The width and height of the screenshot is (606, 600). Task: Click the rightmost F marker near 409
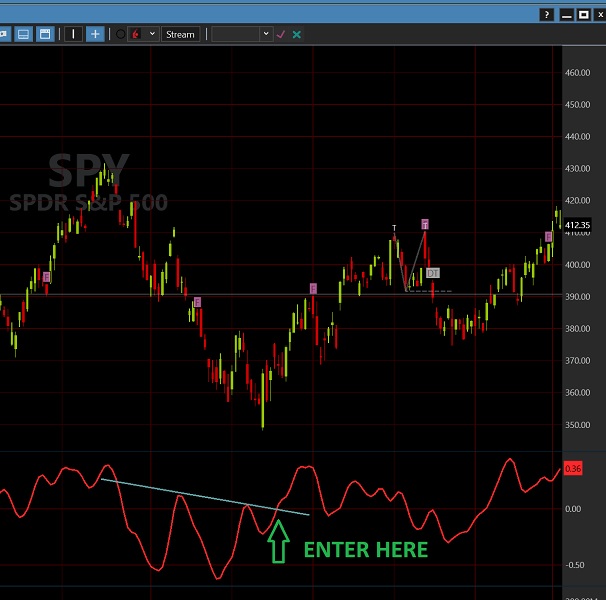[x=548, y=237]
